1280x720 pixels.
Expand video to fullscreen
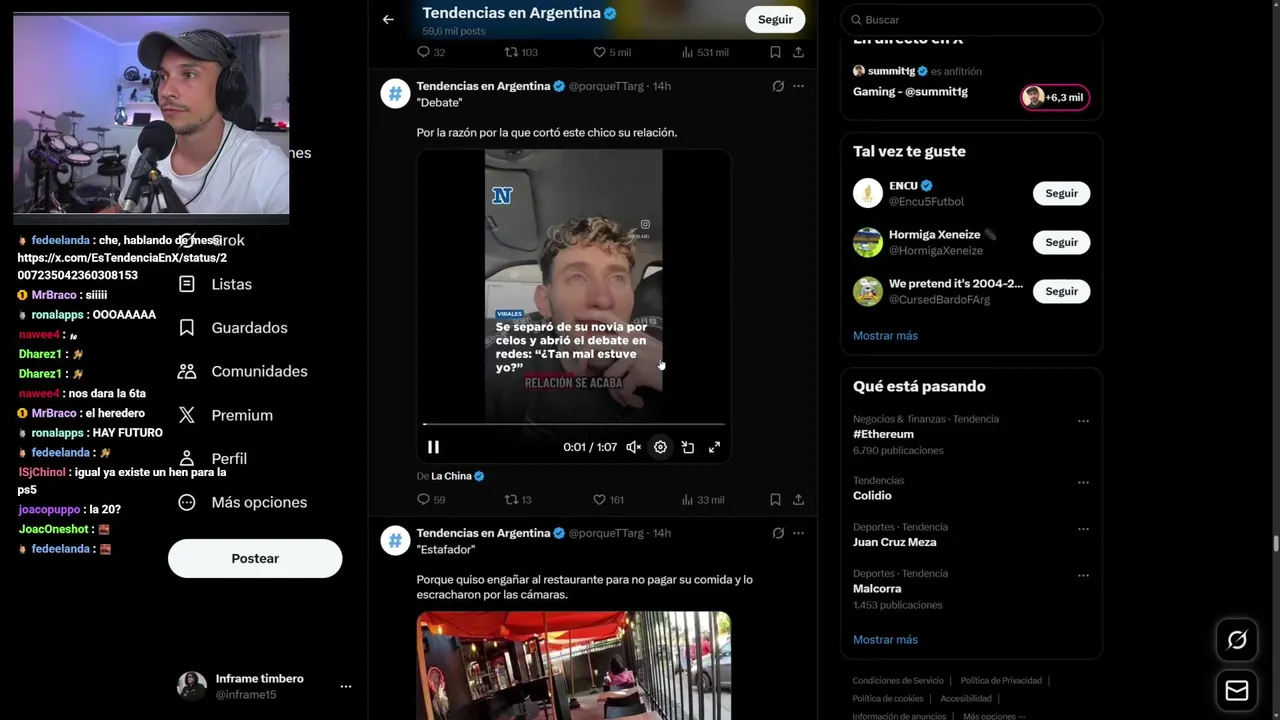click(714, 447)
